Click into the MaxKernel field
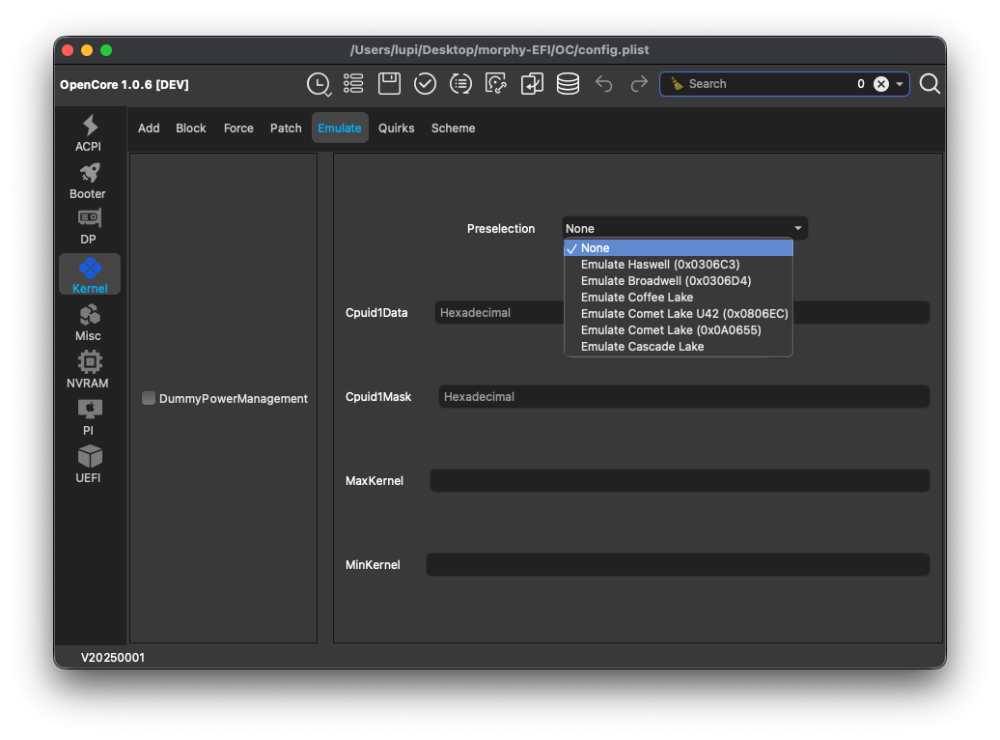Image resolution: width=1000 pixels, height=740 pixels. 679,481
